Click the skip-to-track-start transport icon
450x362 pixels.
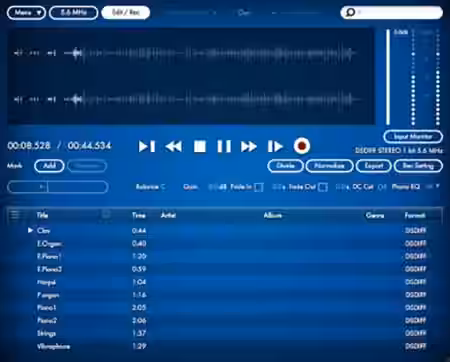(147, 146)
